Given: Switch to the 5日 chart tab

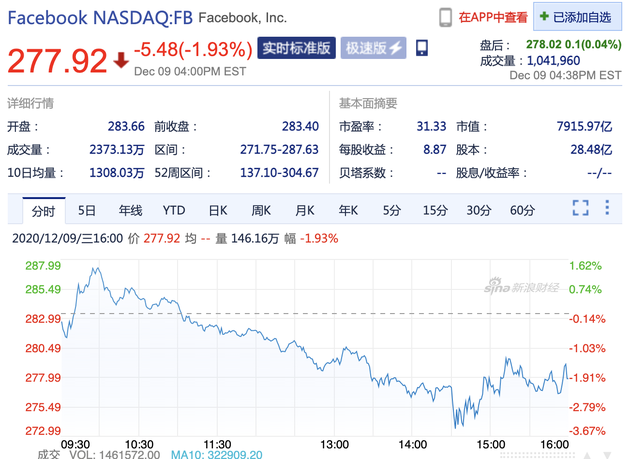Looking at the screenshot, I should tap(87, 210).
